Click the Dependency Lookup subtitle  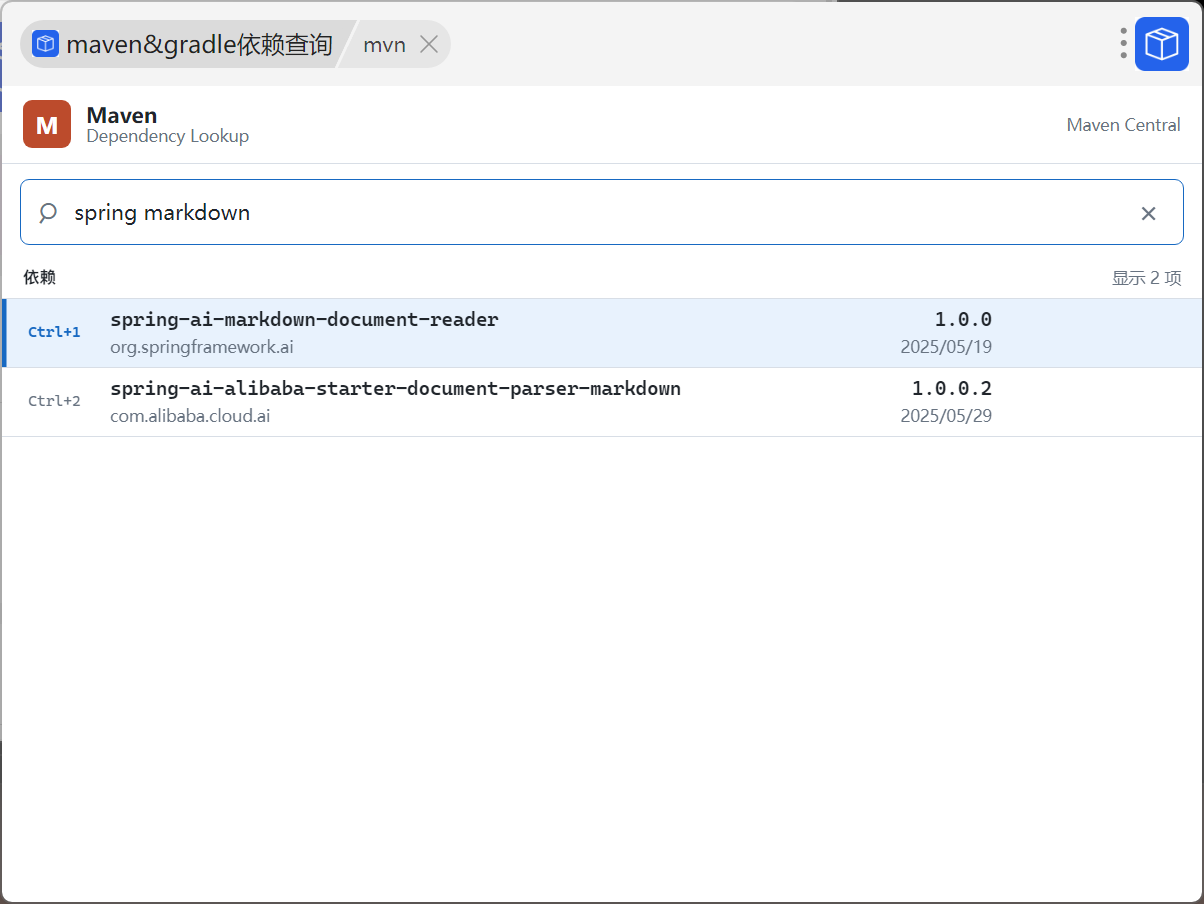point(168,136)
